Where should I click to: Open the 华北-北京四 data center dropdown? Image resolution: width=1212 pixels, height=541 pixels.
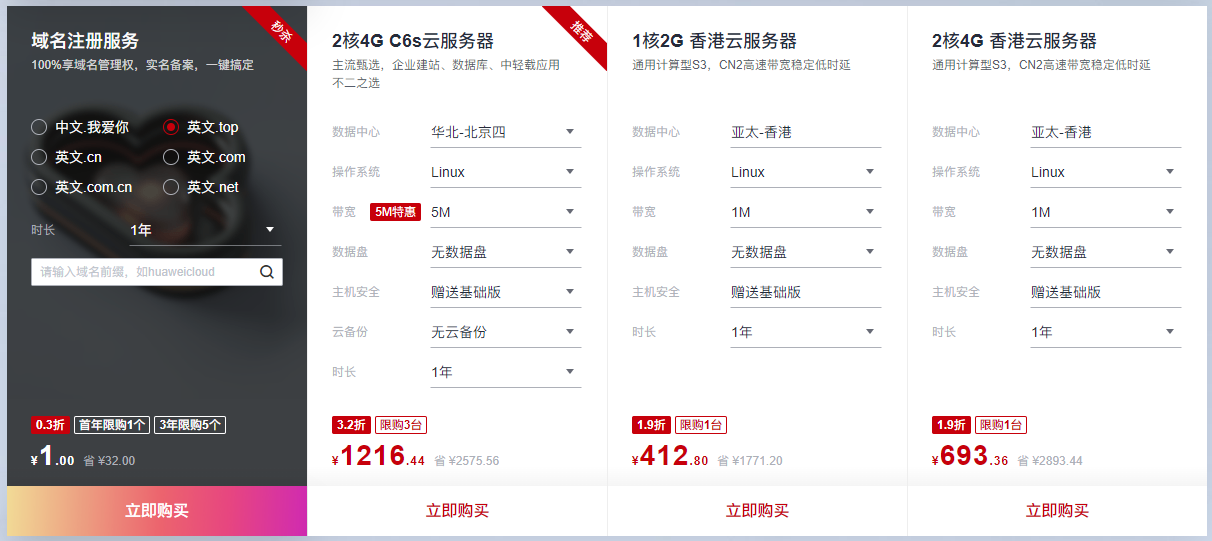tap(505, 132)
